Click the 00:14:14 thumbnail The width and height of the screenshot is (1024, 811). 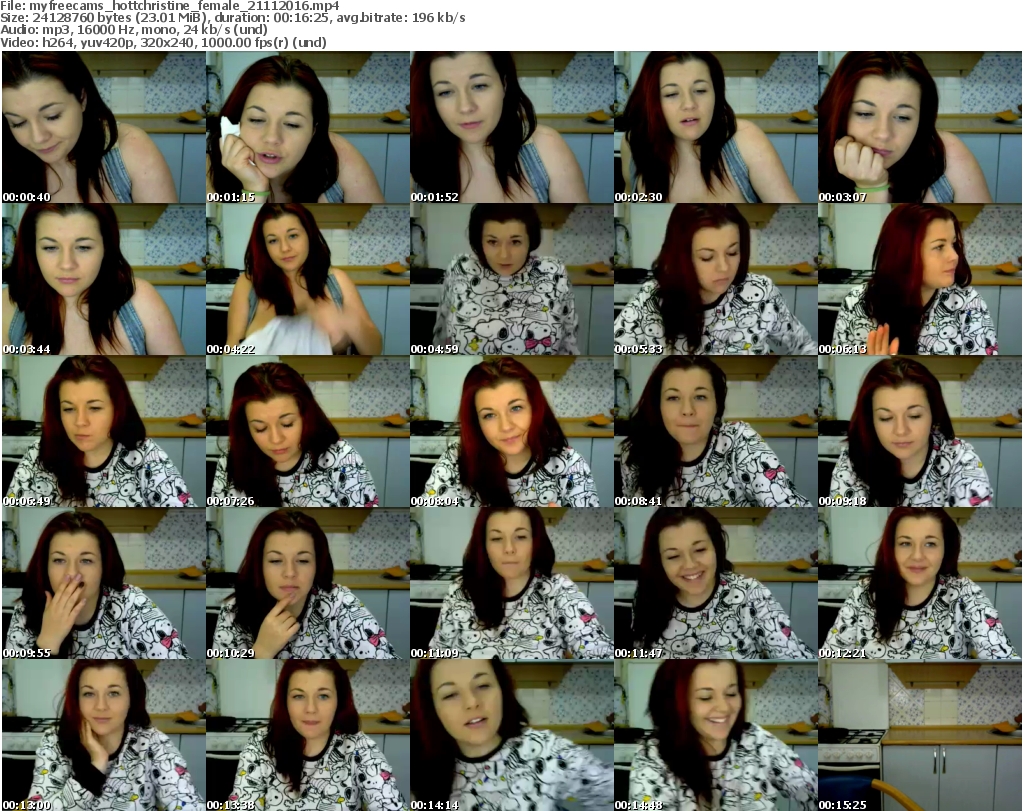pyautogui.click(x=511, y=735)
